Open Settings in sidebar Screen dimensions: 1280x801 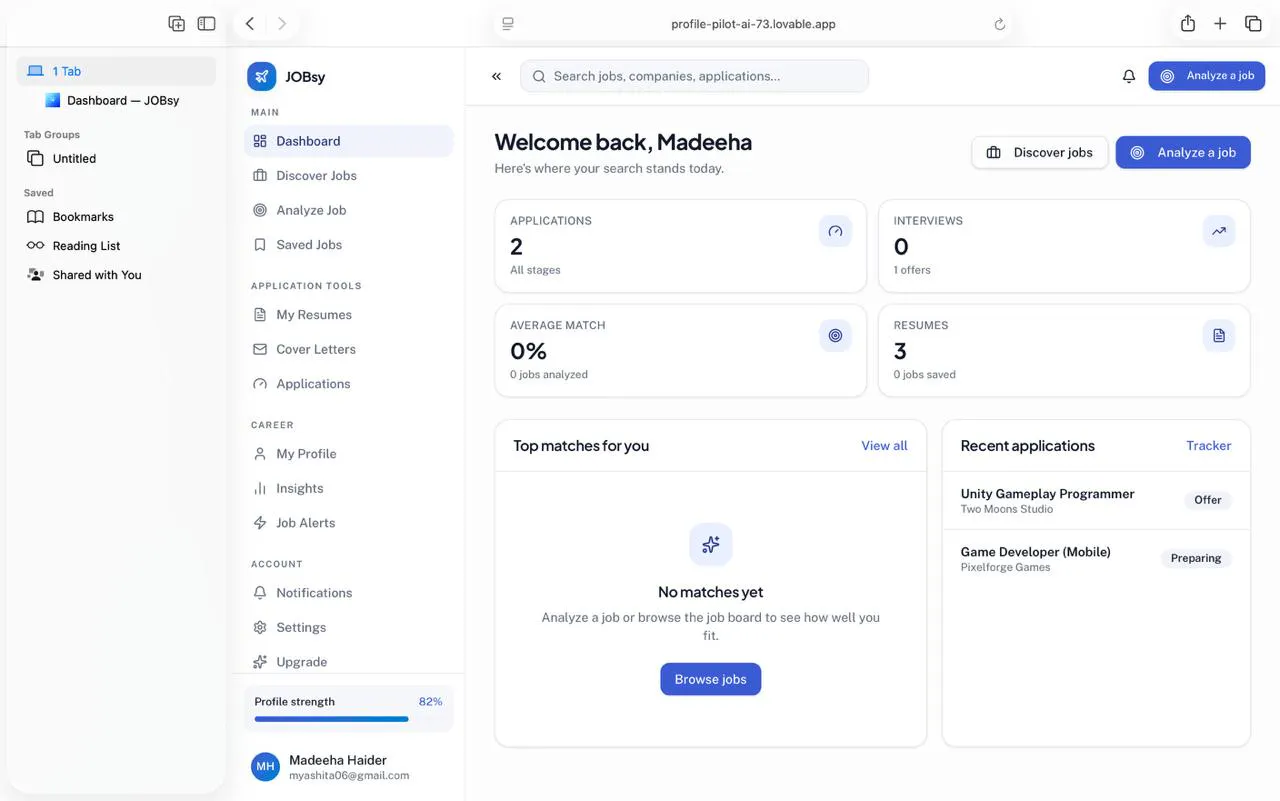(x=348, y=627)
